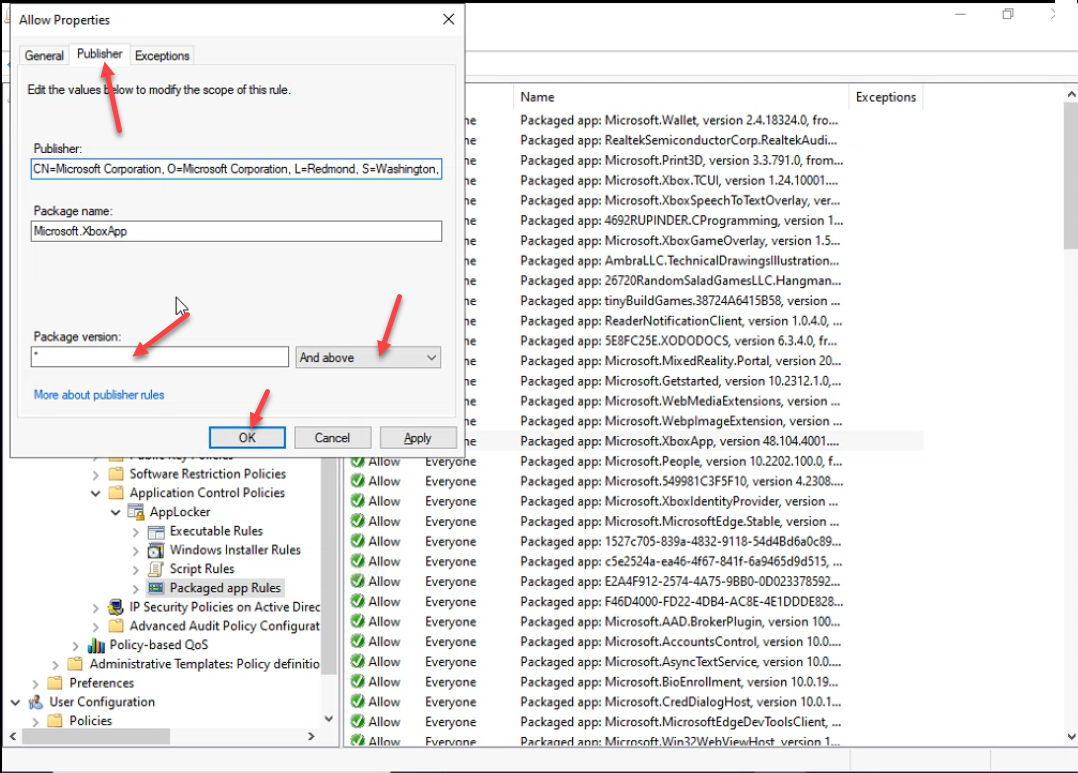
Task: Click Allow checkmark icon for BioEnrollment rule
Action: (x=358, y=682)
